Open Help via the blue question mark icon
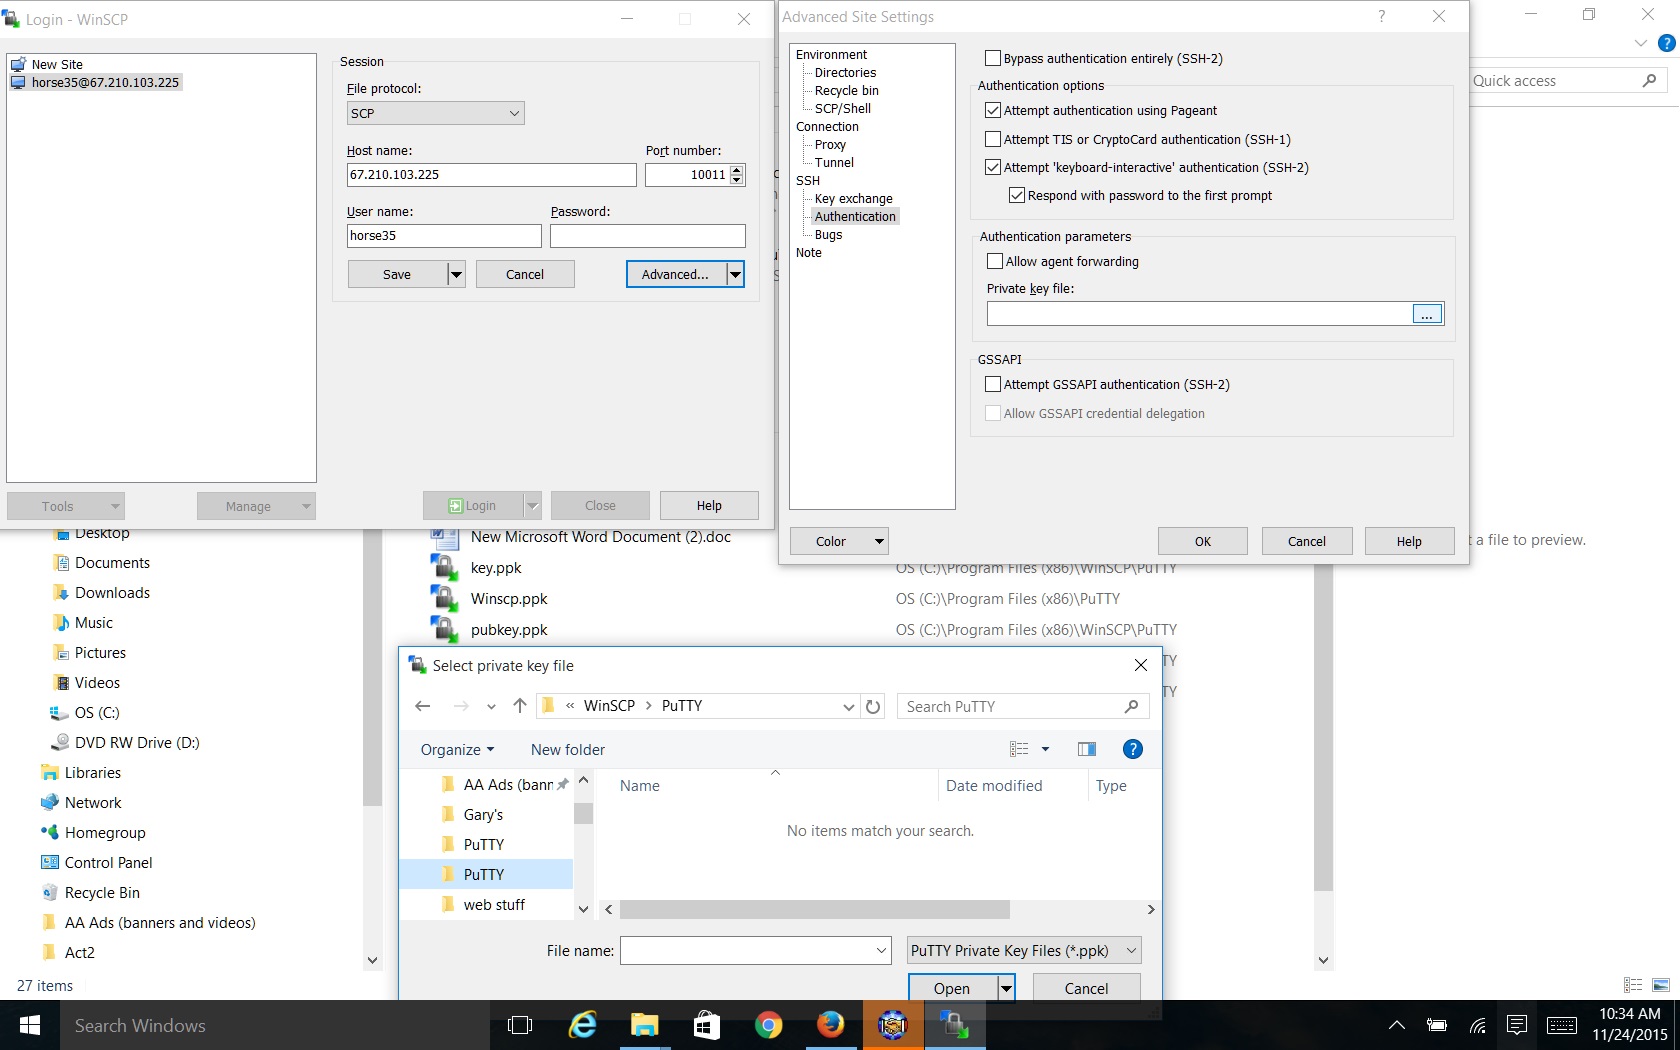1680x1050 pixels. click(1132, 749)
